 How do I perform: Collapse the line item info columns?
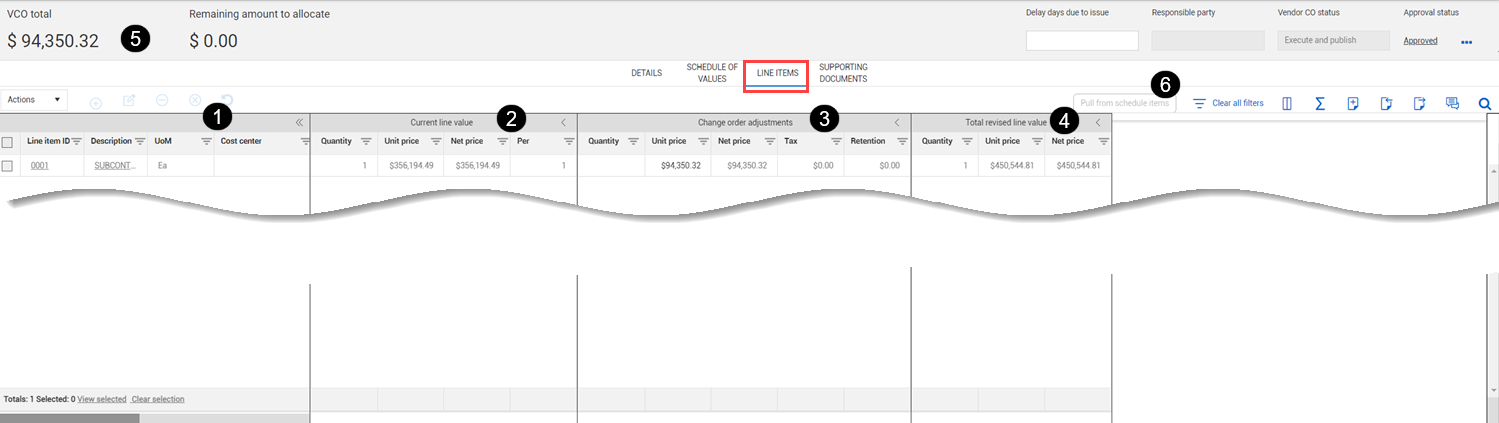[299, 122]
